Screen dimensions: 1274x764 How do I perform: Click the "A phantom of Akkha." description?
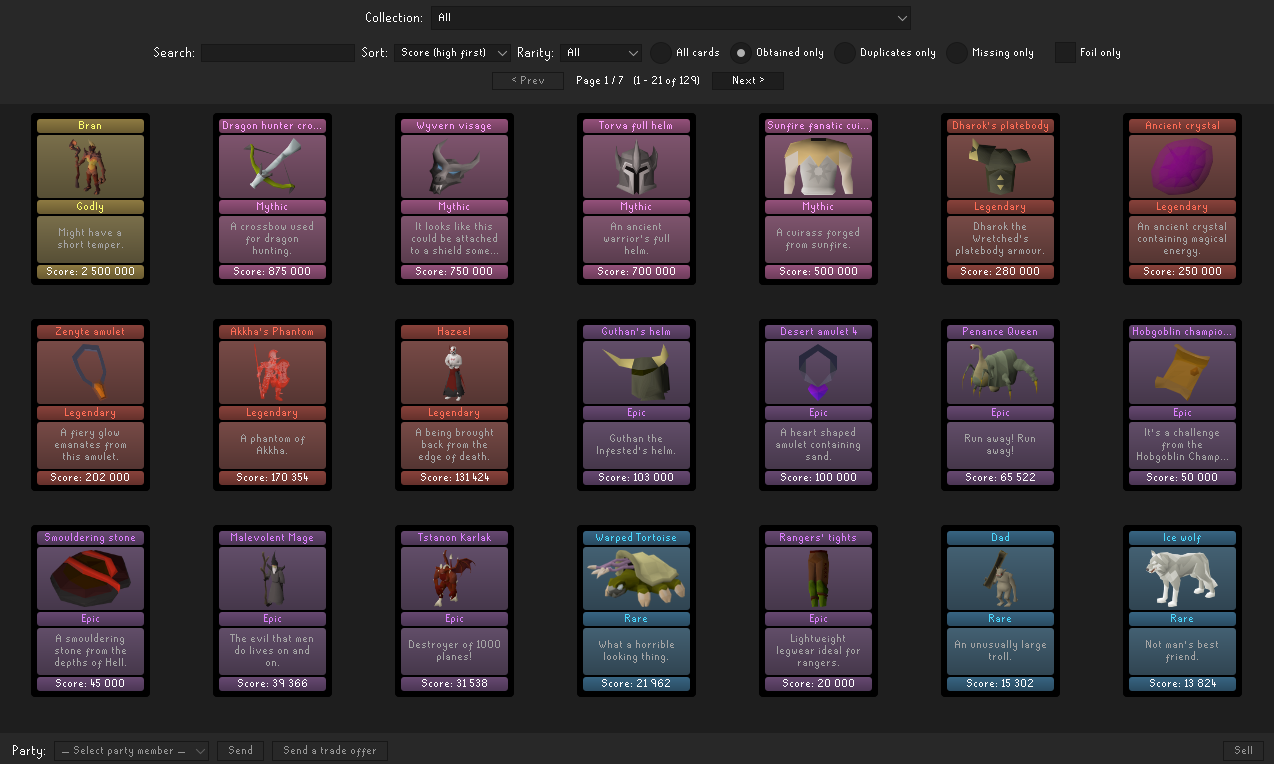[272, 445]
